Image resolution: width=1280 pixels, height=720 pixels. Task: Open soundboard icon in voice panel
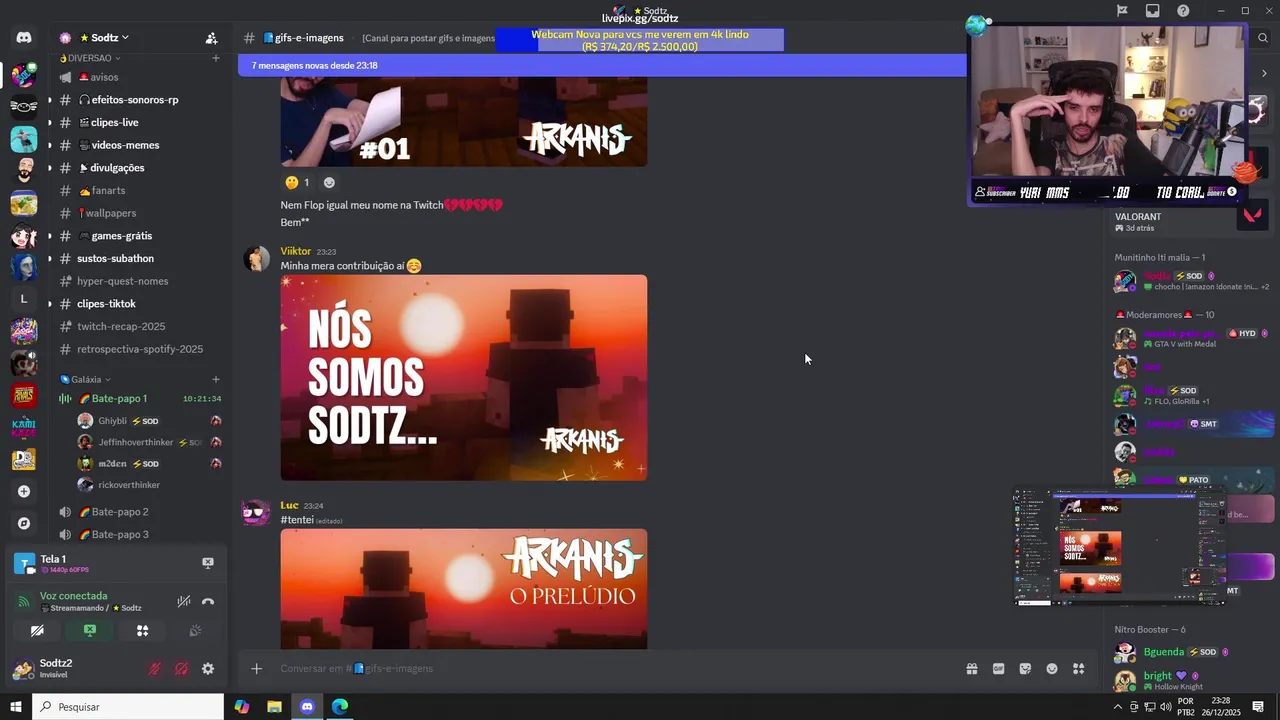pos(195,631)
